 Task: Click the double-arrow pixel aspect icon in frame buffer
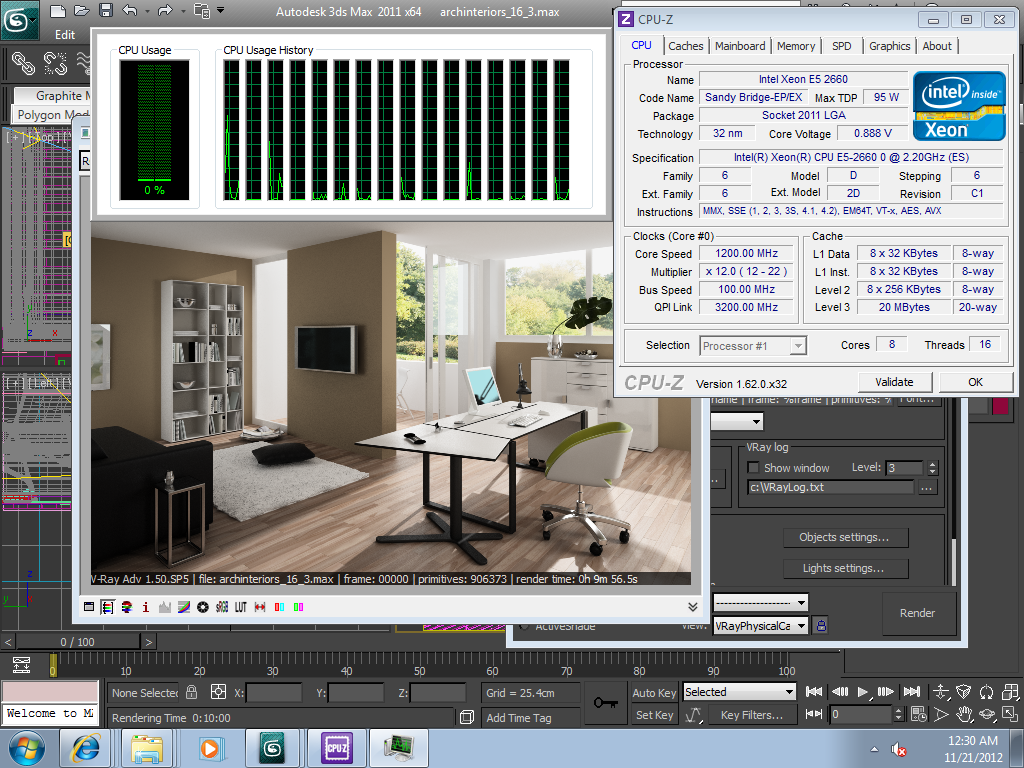pos(260,607)
